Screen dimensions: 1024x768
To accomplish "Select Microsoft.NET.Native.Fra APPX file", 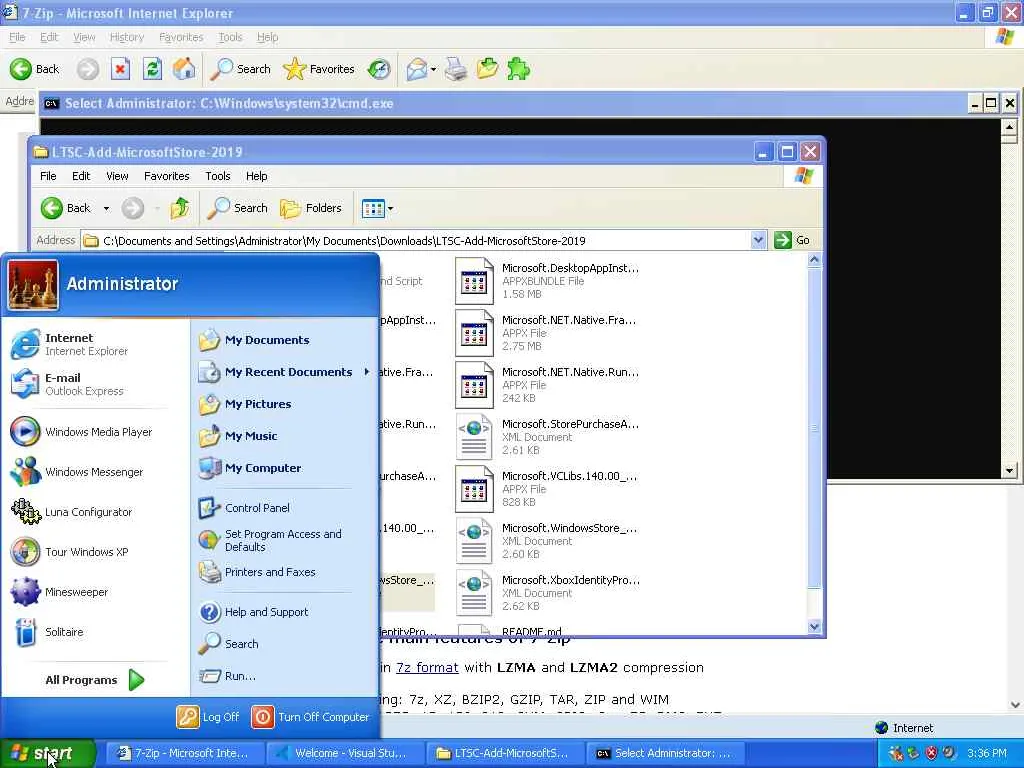I will tap(546, 333).
